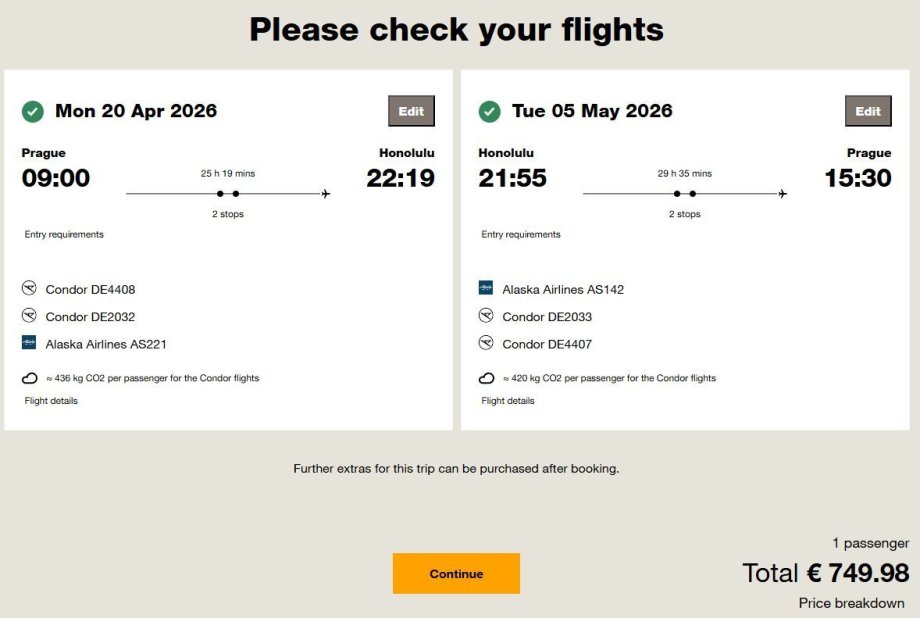920x618 pixels.
Task: Click Alaska Airlines logo next to AS142
Action: pos(486,288)
